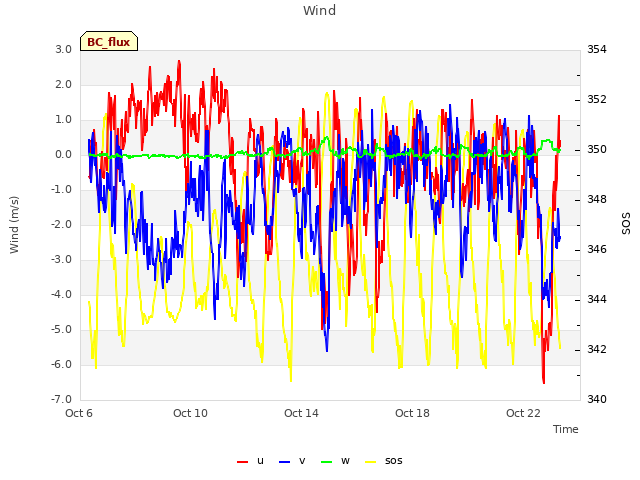This screenshot has height=480, width=640.
Task: Click the green w legend swatch
Action: pos(327,462)
